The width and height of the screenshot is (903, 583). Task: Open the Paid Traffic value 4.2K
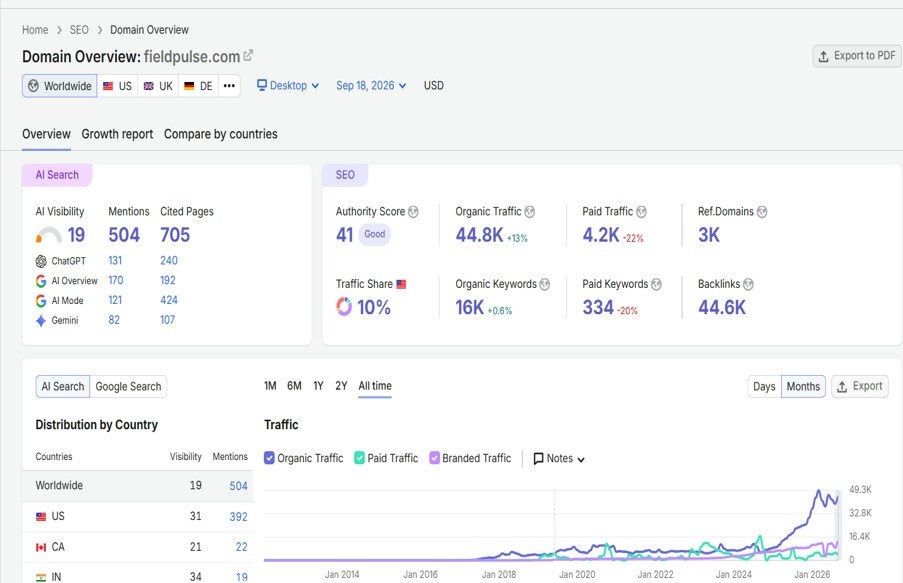click(x=601, y=235)
